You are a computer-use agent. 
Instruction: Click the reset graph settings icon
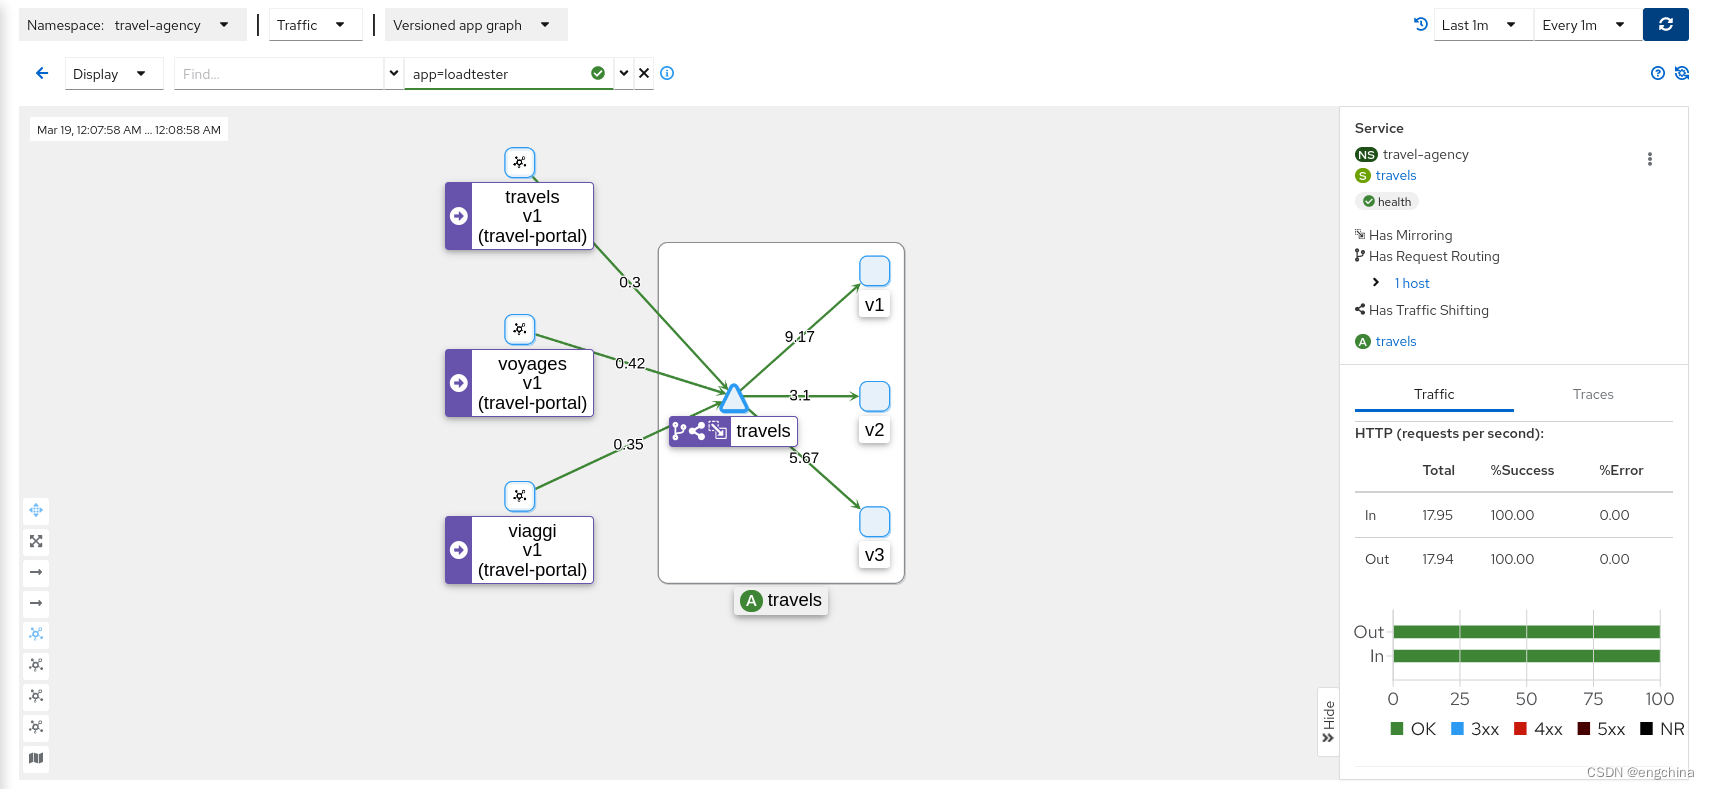1681,73
